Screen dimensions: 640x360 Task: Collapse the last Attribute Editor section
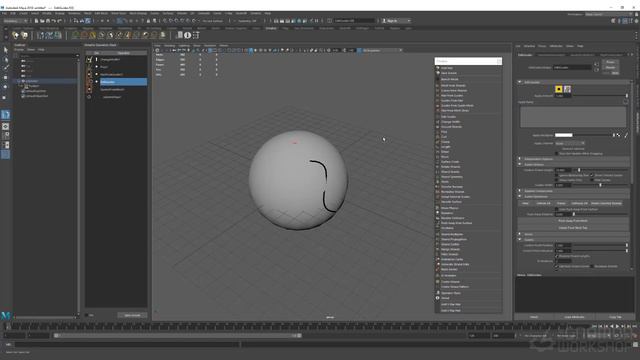click(x=520, y=240)
